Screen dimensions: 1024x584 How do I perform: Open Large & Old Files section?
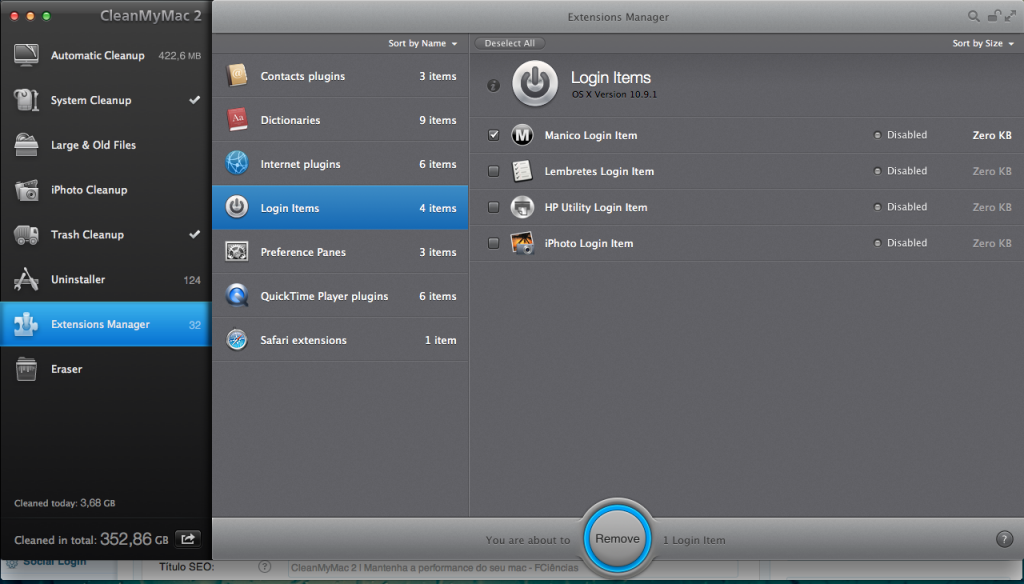pyautogui.click(x=106, y=145)
